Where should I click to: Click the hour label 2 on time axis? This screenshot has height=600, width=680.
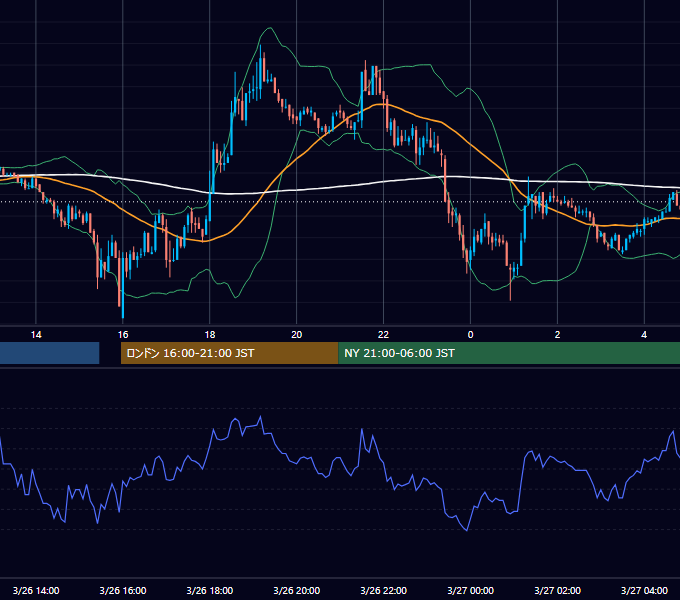coord(557,335)
